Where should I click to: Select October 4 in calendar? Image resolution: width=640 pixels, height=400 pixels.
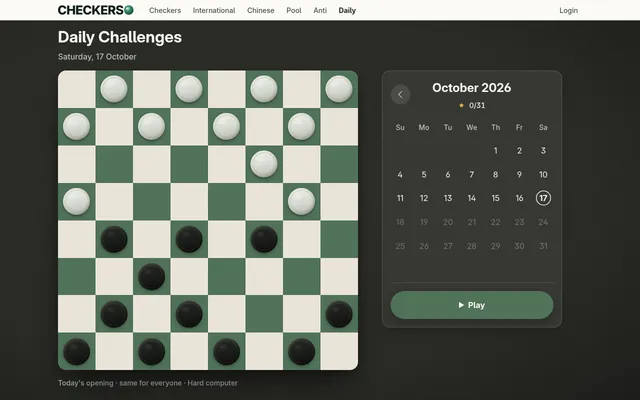400,175
